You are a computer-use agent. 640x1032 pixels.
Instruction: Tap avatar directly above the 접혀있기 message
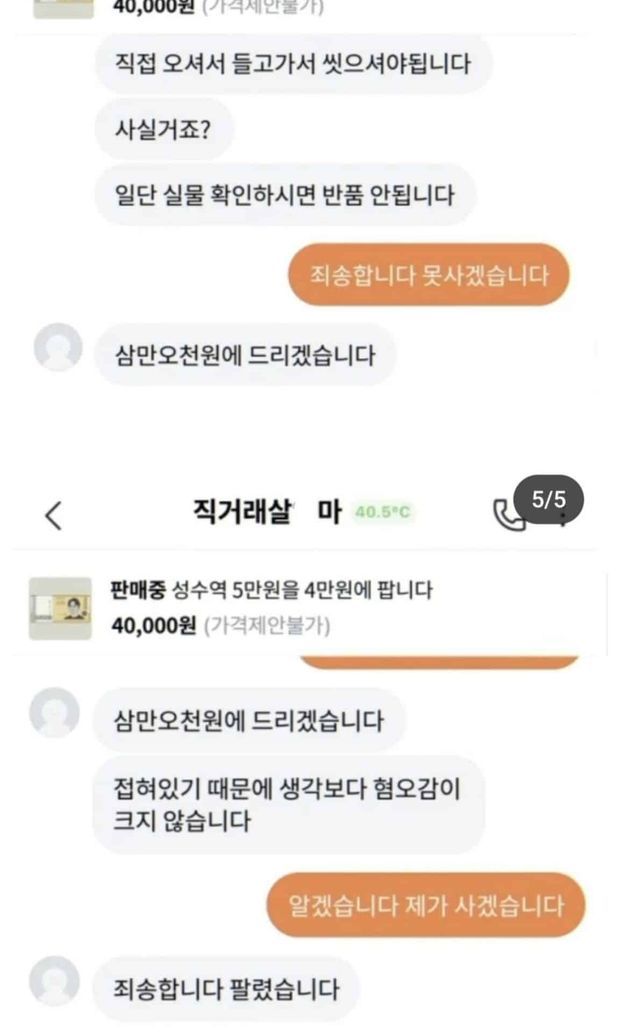54,714
